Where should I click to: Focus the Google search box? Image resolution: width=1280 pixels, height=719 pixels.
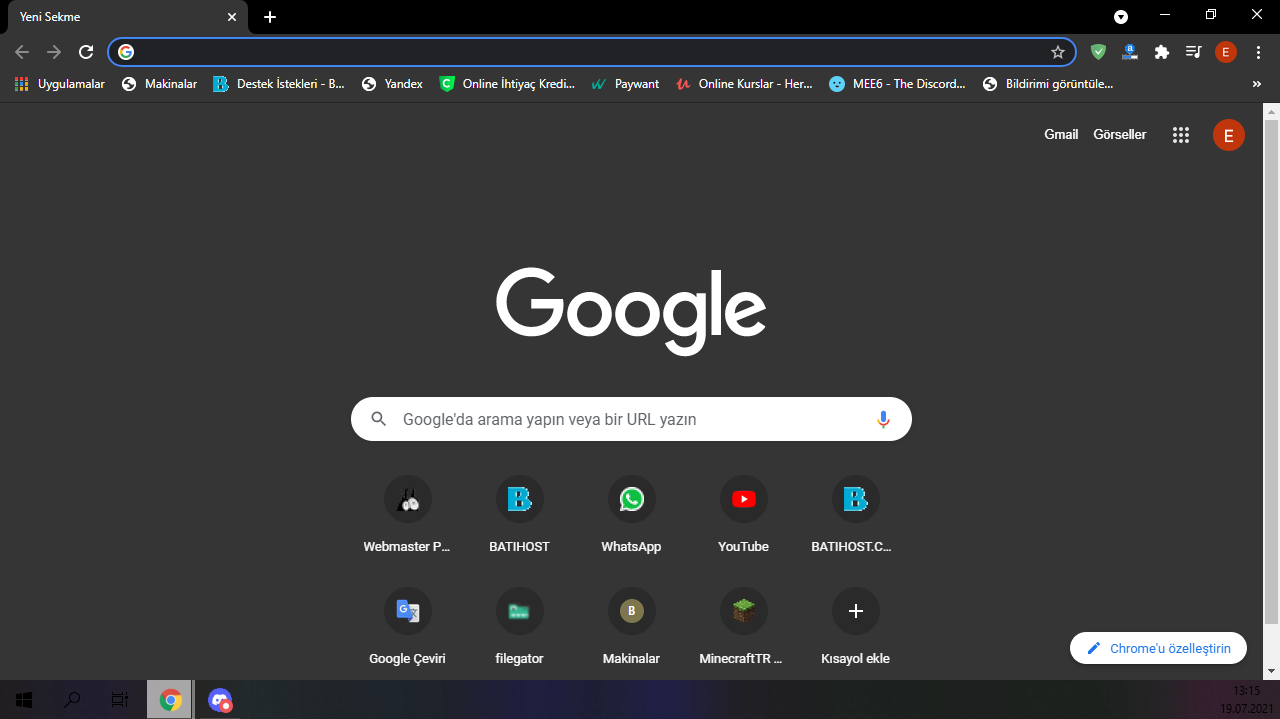coord(631,419)
